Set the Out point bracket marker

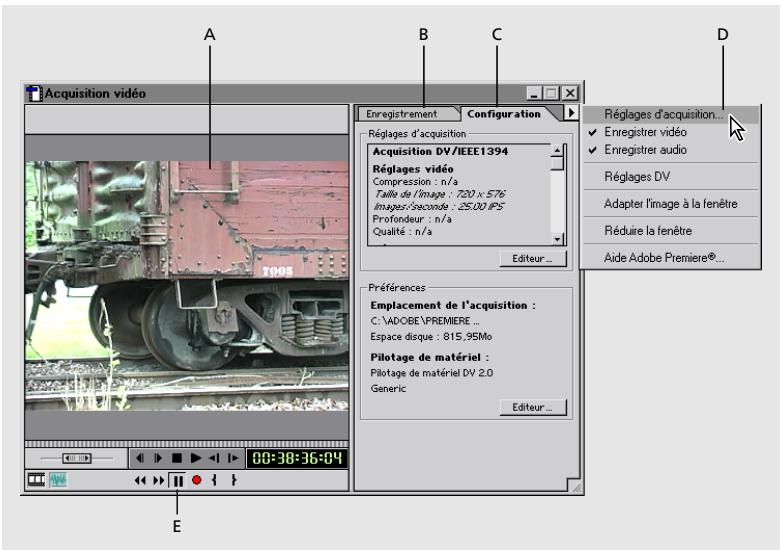click(x=234, y=480)
